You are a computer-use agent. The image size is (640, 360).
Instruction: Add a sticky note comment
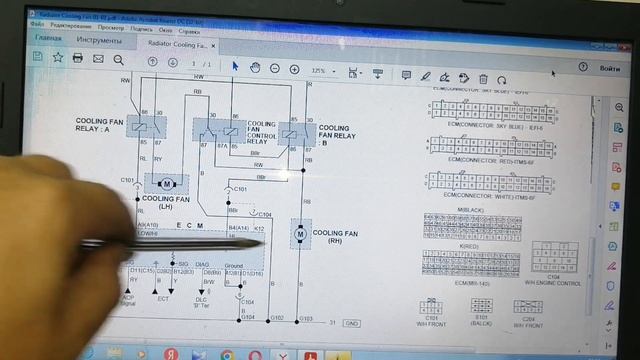(406, 75)
